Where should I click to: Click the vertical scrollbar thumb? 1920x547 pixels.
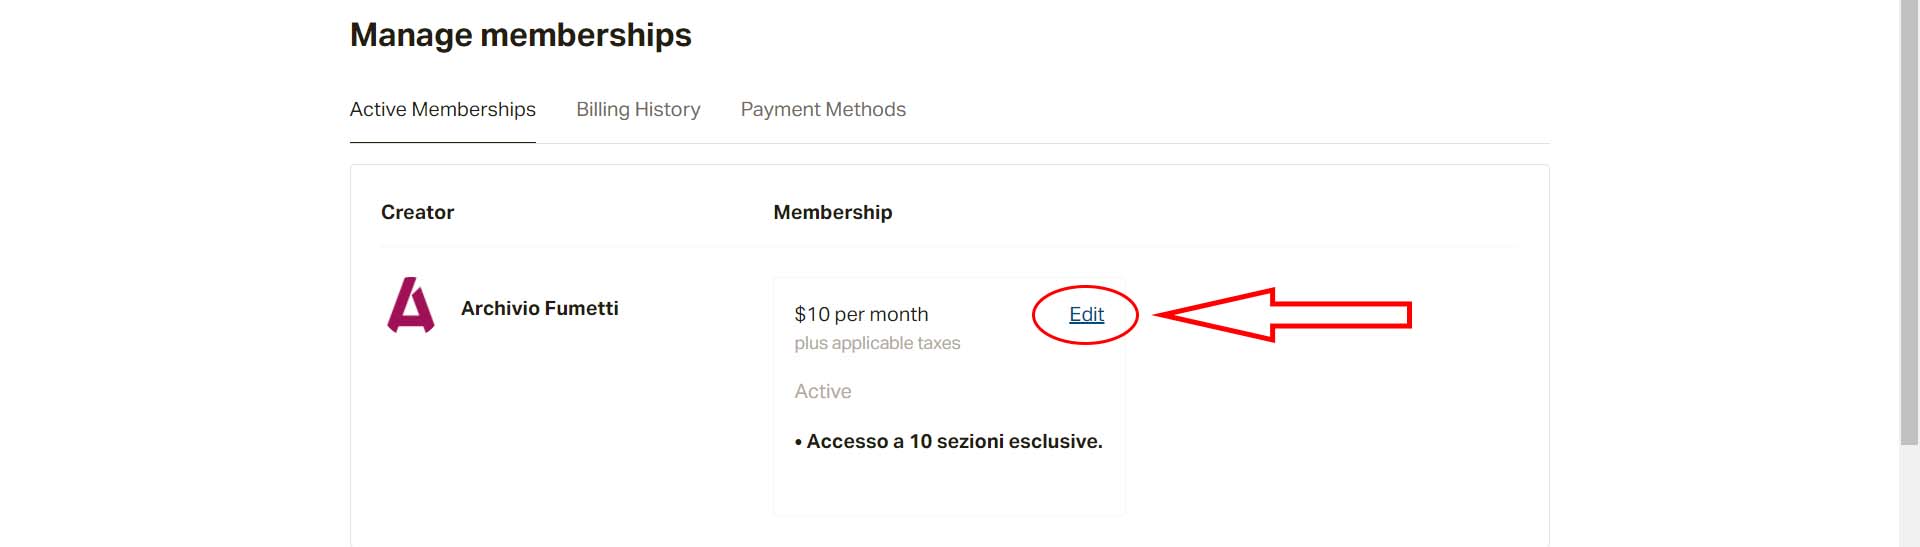pyautogui.click(x=1909, y=222)
